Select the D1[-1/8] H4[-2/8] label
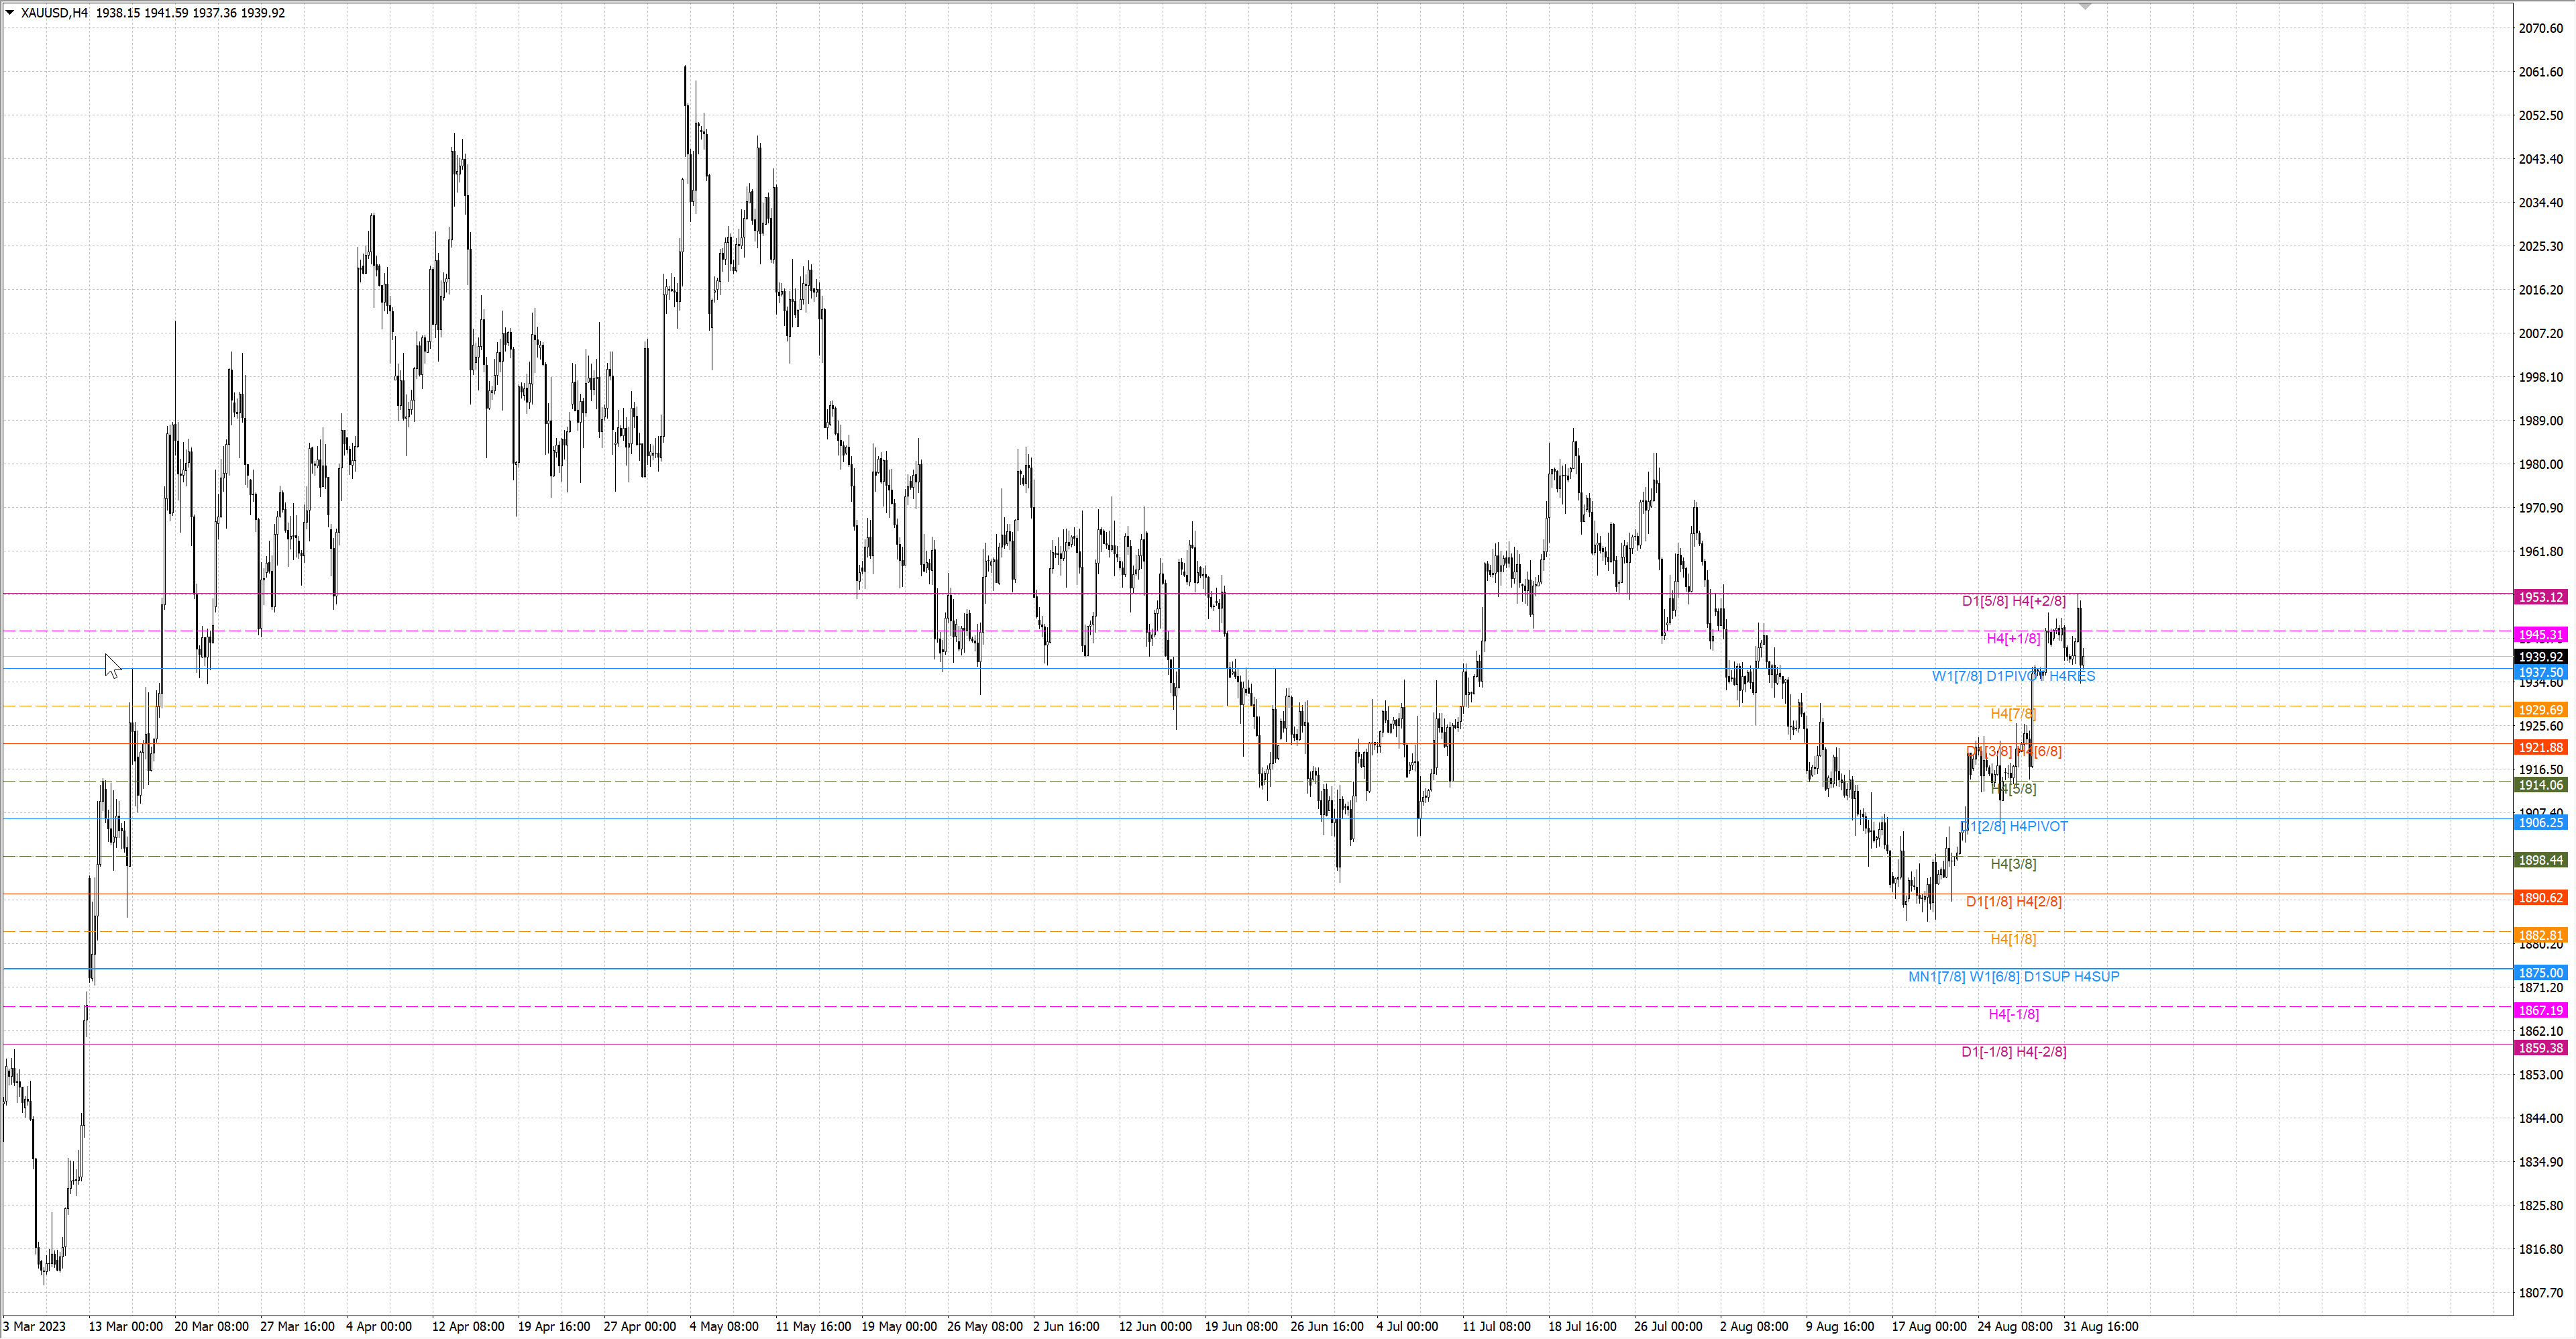This screenshot has height=1339, width=2576. pyautogui.click(x=2013, y=1051)
